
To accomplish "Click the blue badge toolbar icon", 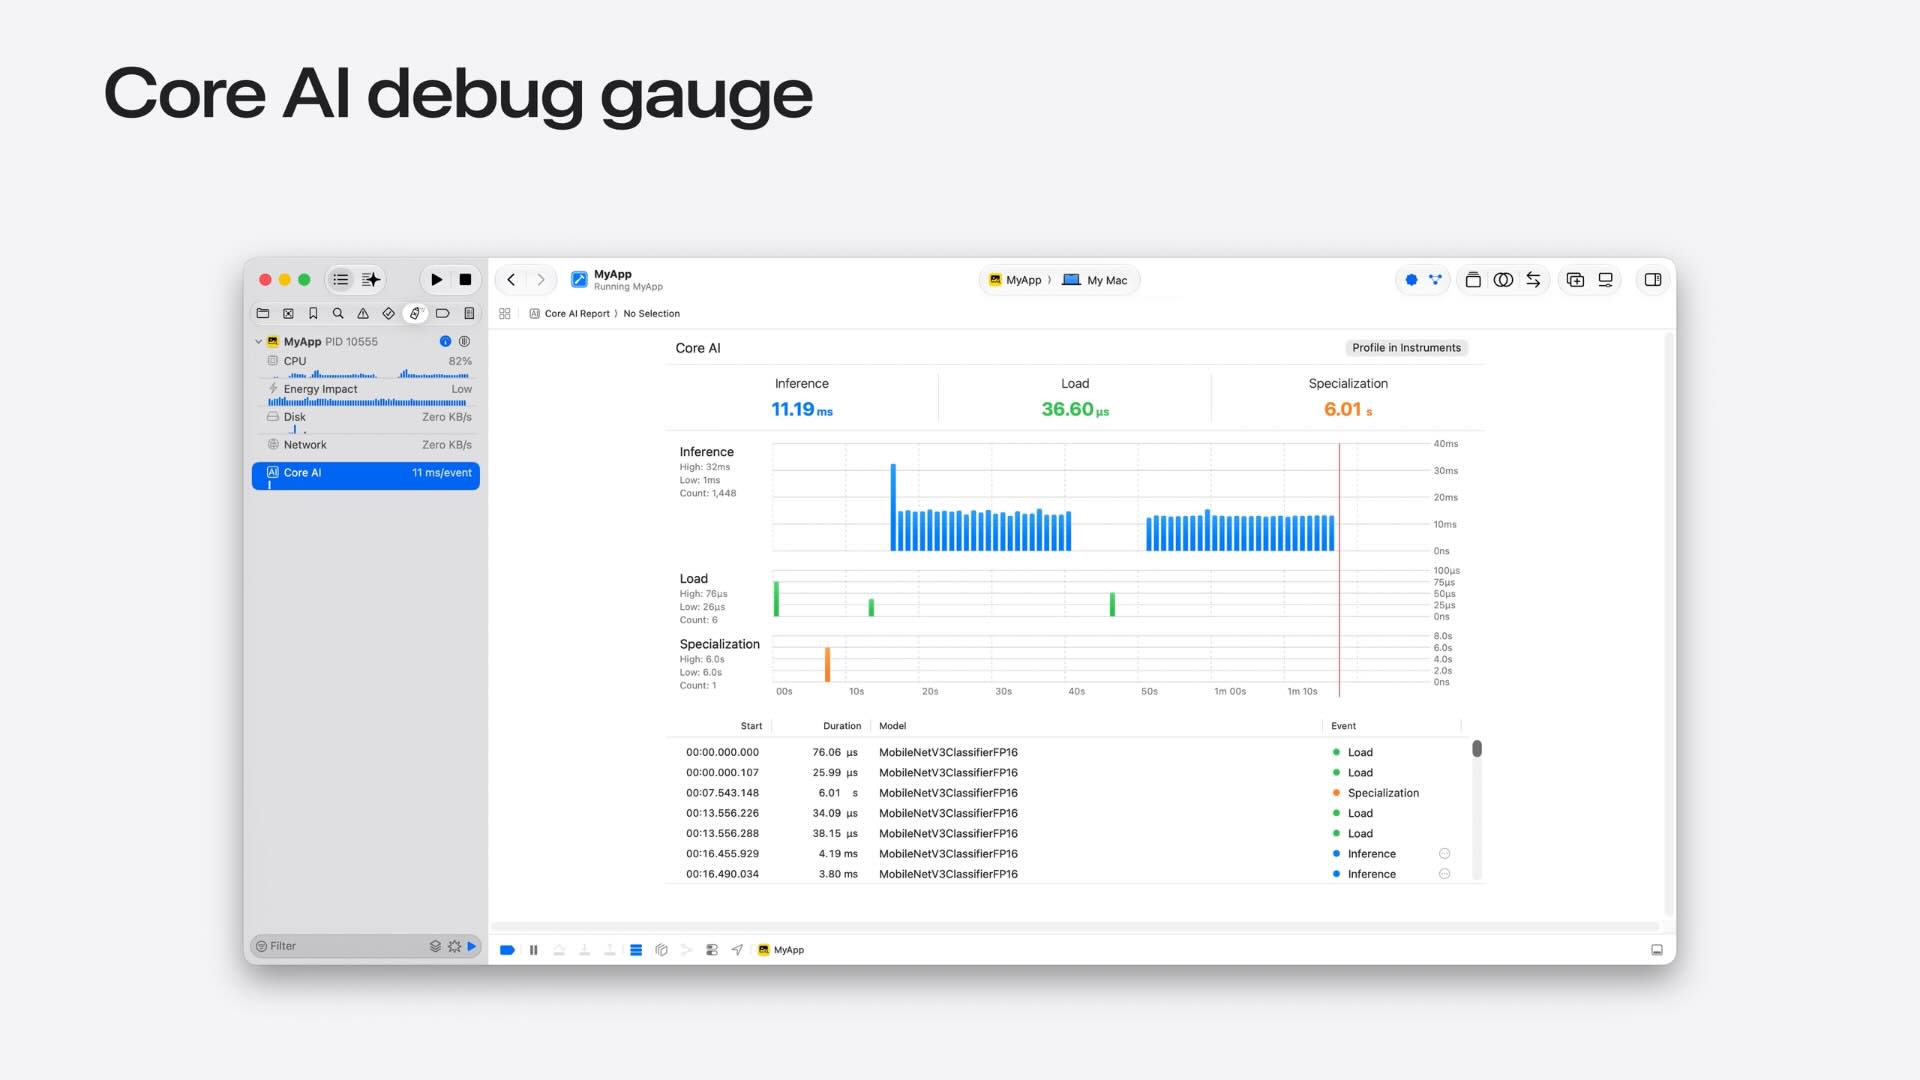I will [x=1411, y=280].
